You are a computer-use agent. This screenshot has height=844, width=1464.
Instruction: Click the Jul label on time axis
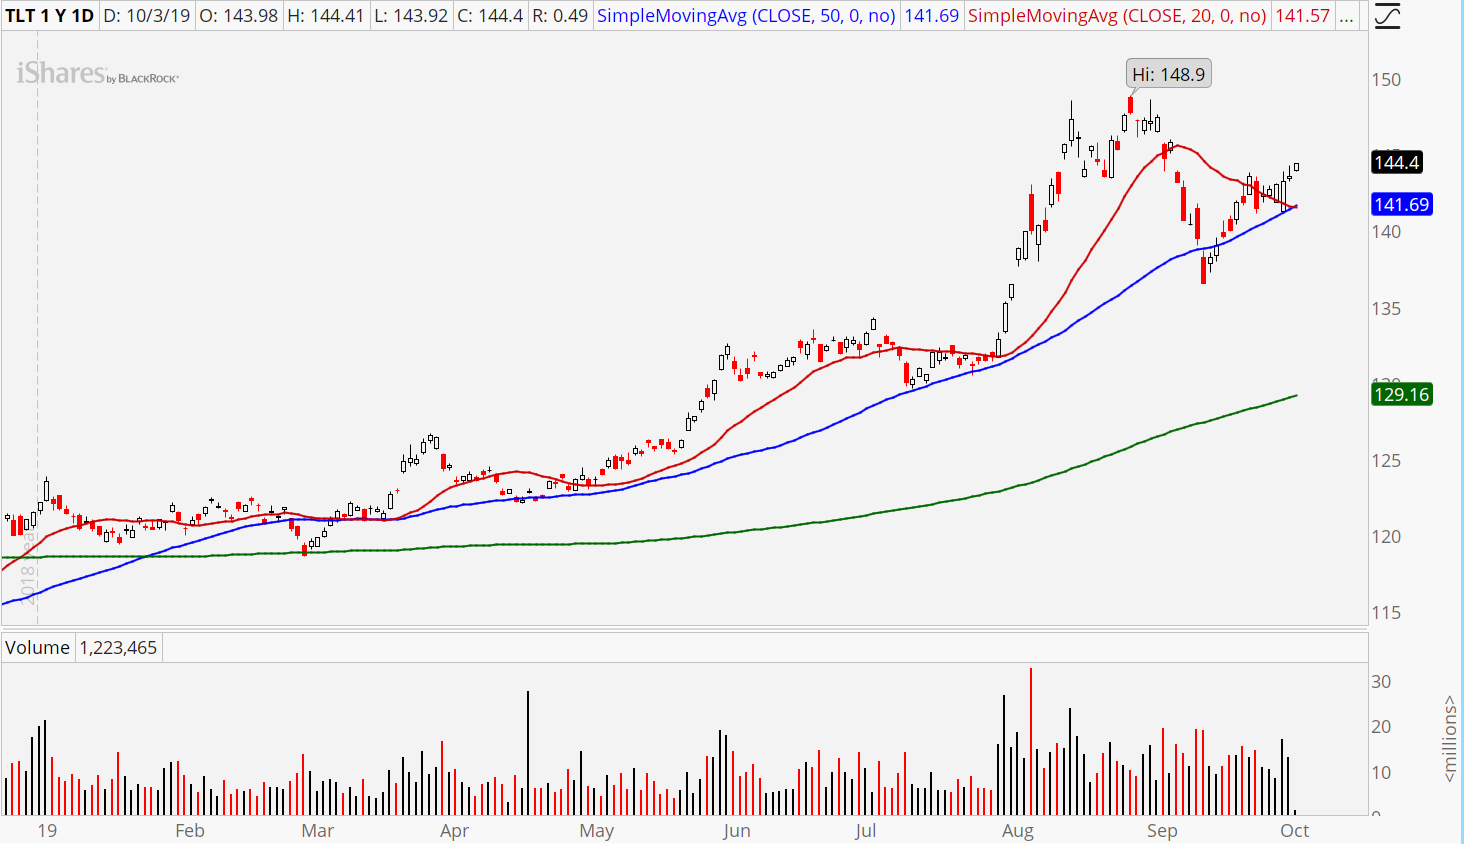866,831
